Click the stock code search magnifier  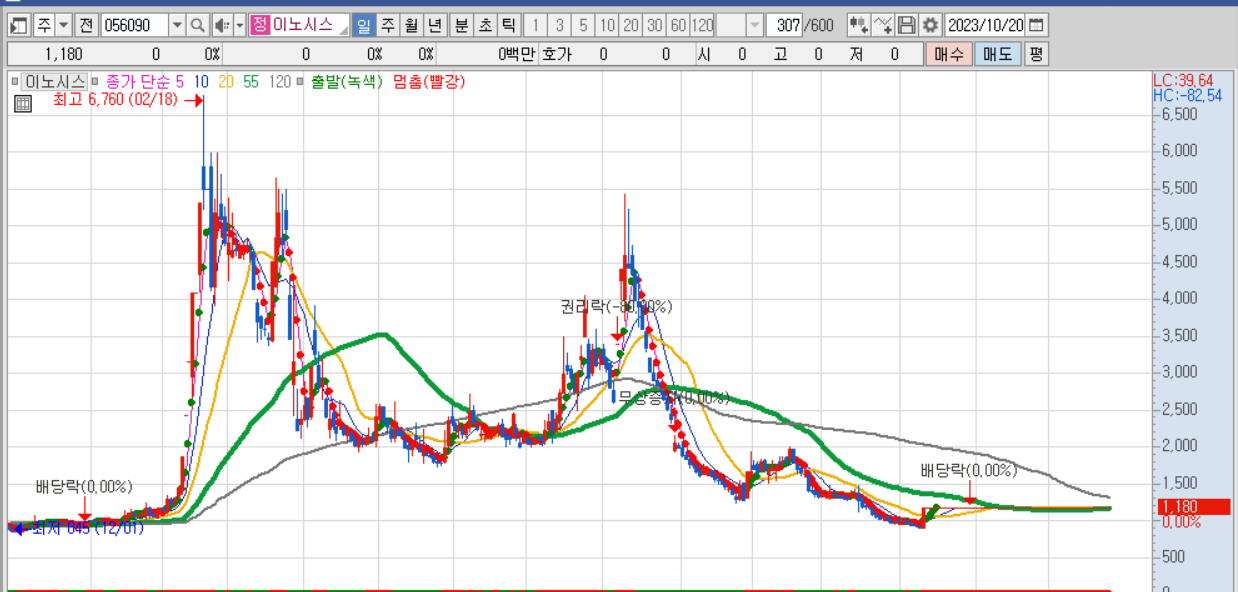pos(198,25)
